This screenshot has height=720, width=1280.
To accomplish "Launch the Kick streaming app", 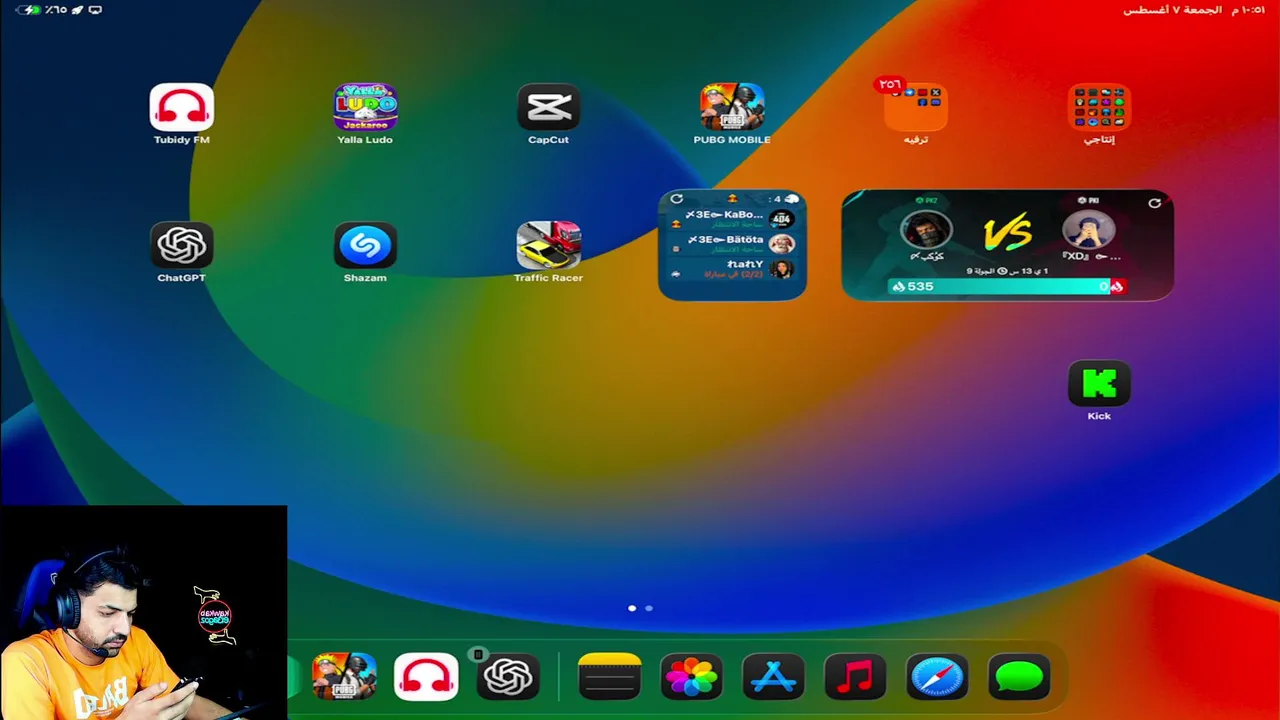I will pos(1099,383).
